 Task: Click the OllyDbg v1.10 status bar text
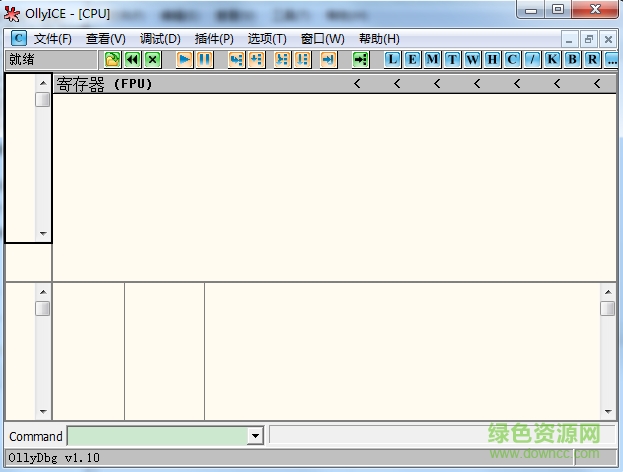(x=54, y=458)
